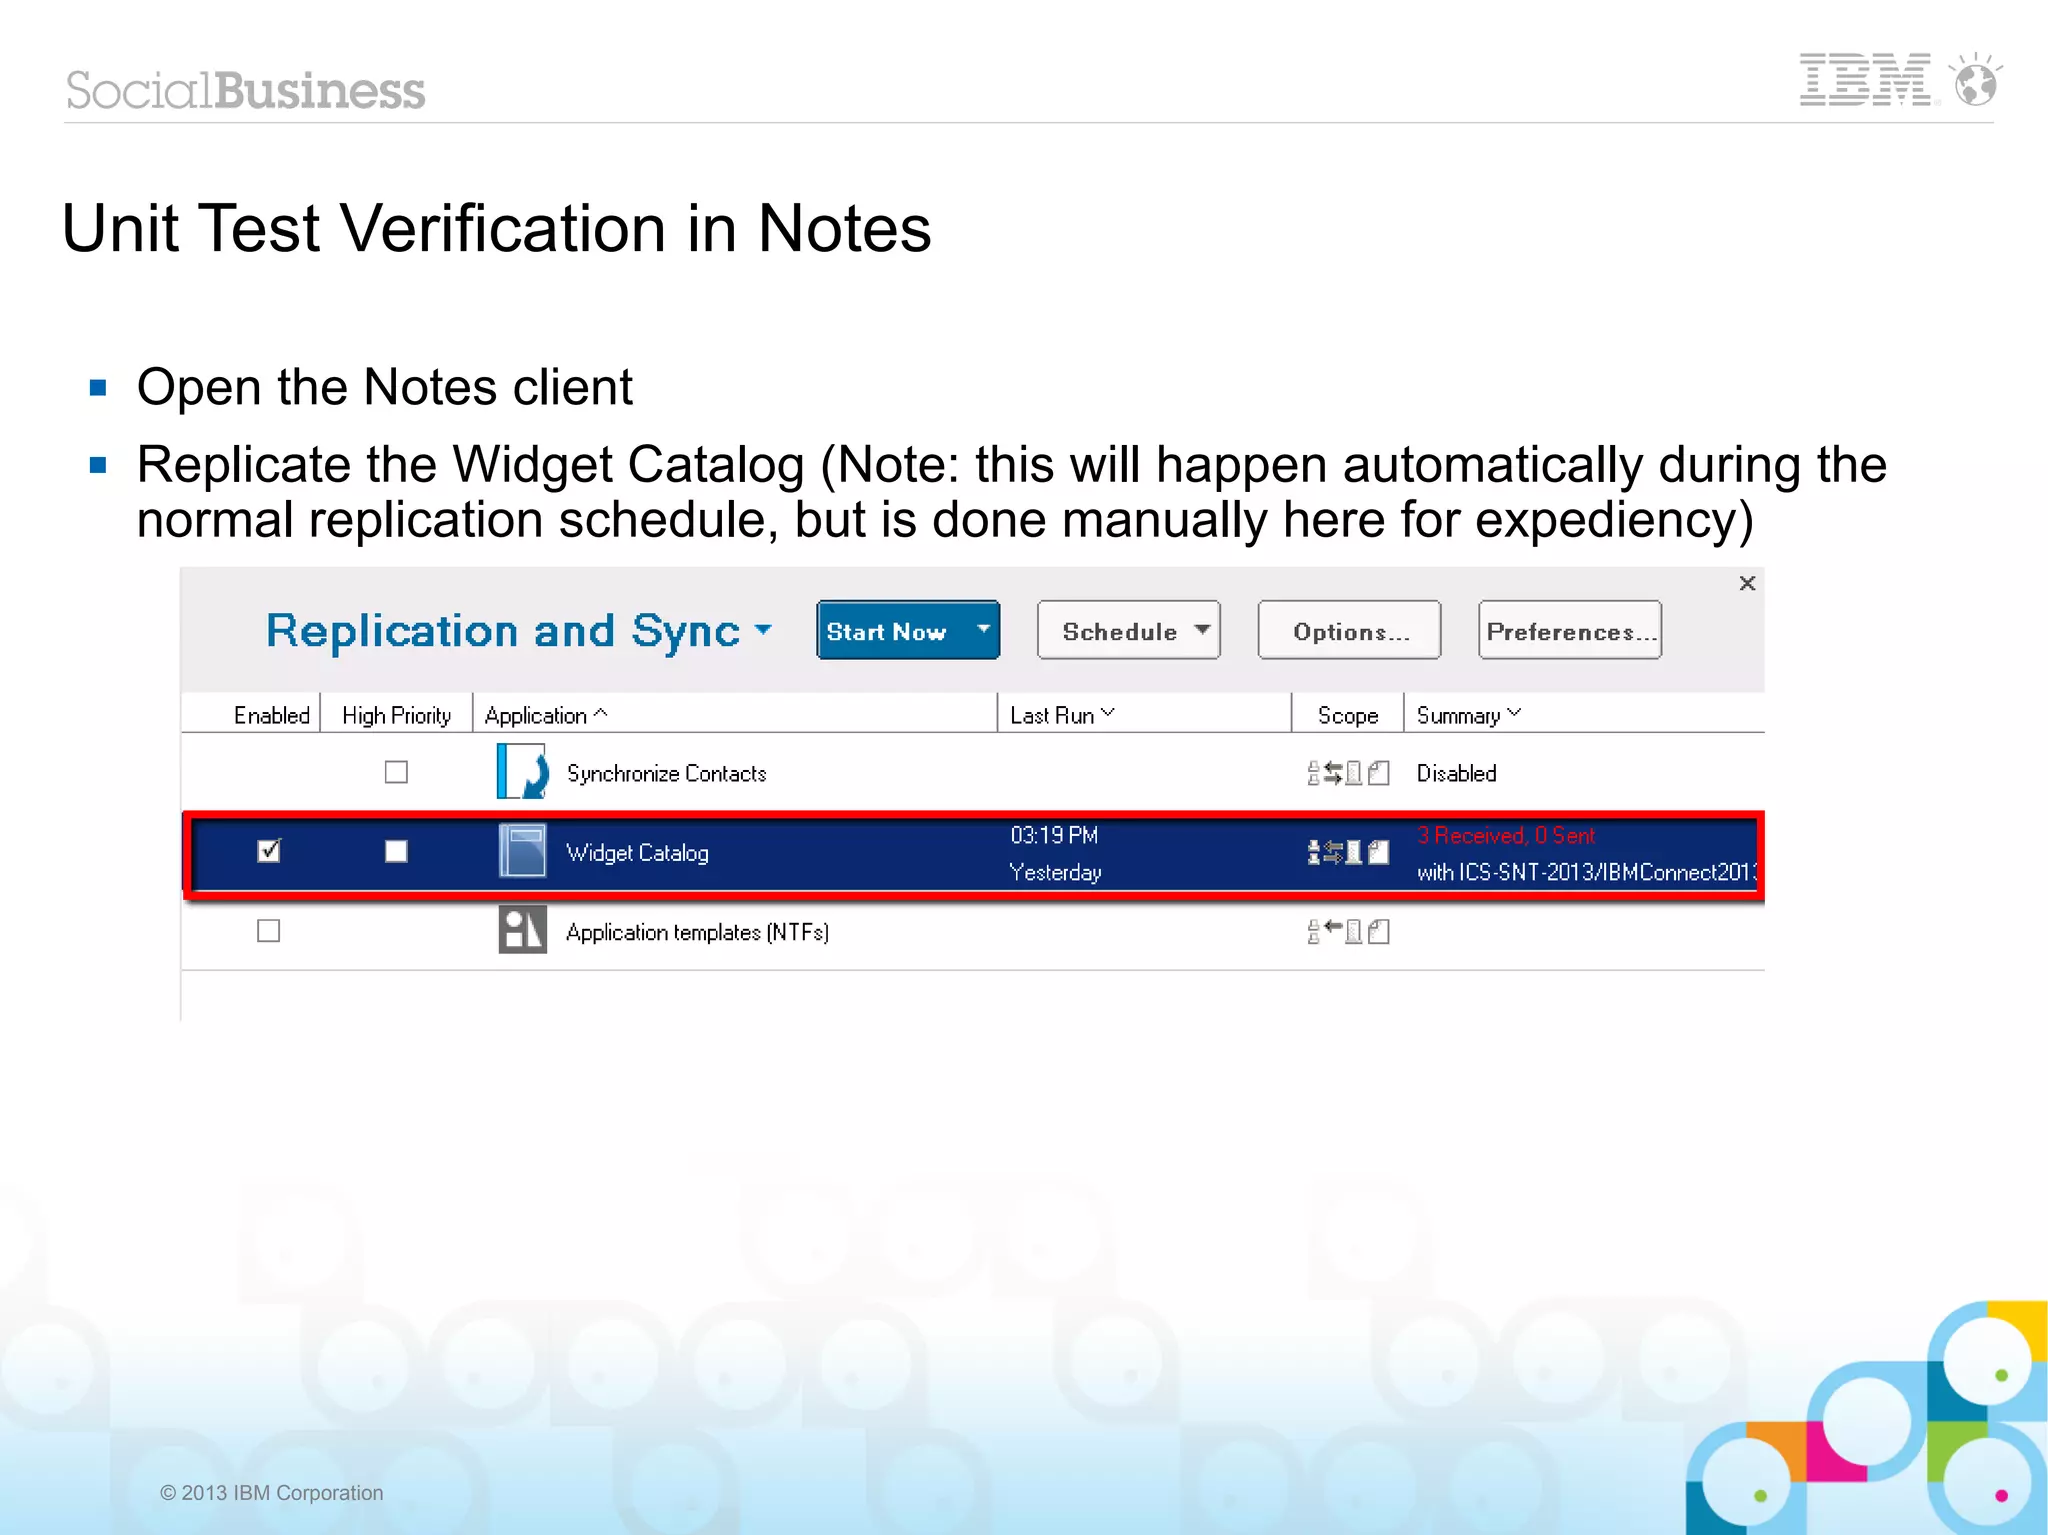The height and width of the screenshot is (1535, 2048).
Task: Click the Enabled column header
Action: (271, 715)
